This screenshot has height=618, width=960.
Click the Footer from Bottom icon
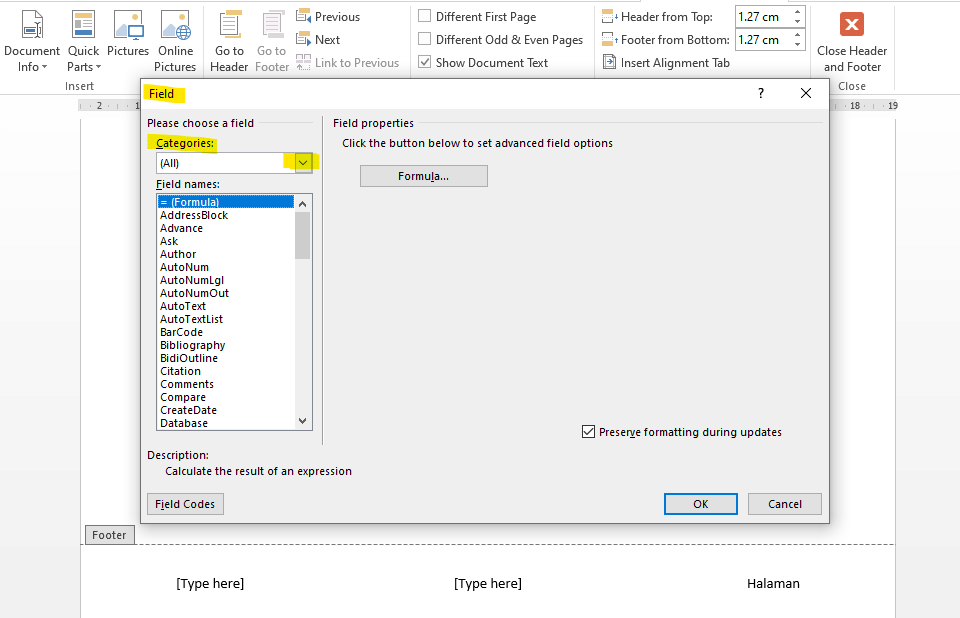click(609, 40)
